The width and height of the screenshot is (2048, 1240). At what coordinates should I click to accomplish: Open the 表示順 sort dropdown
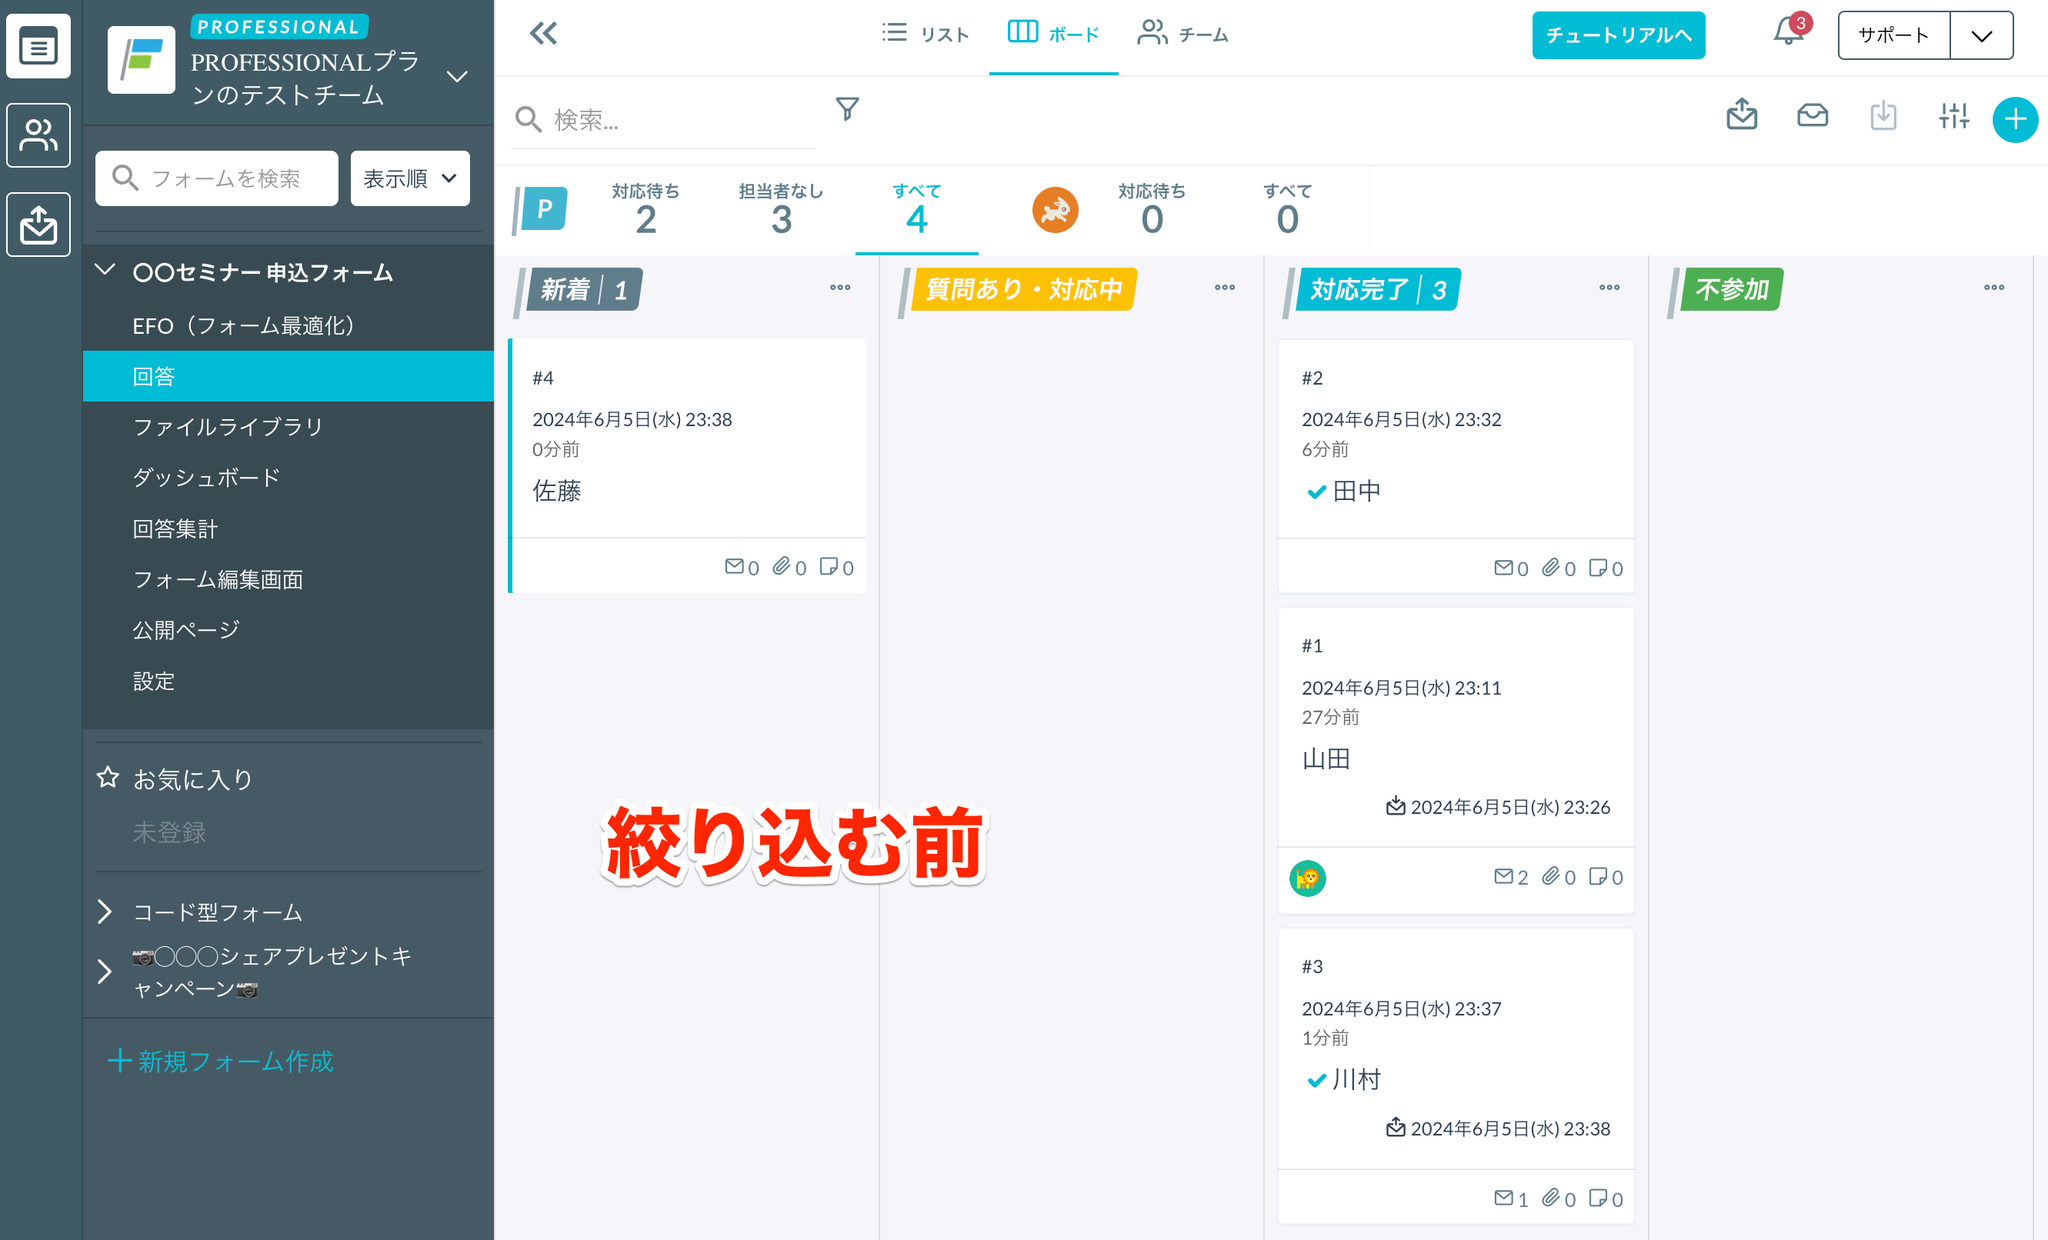click(x=410, y=178)
